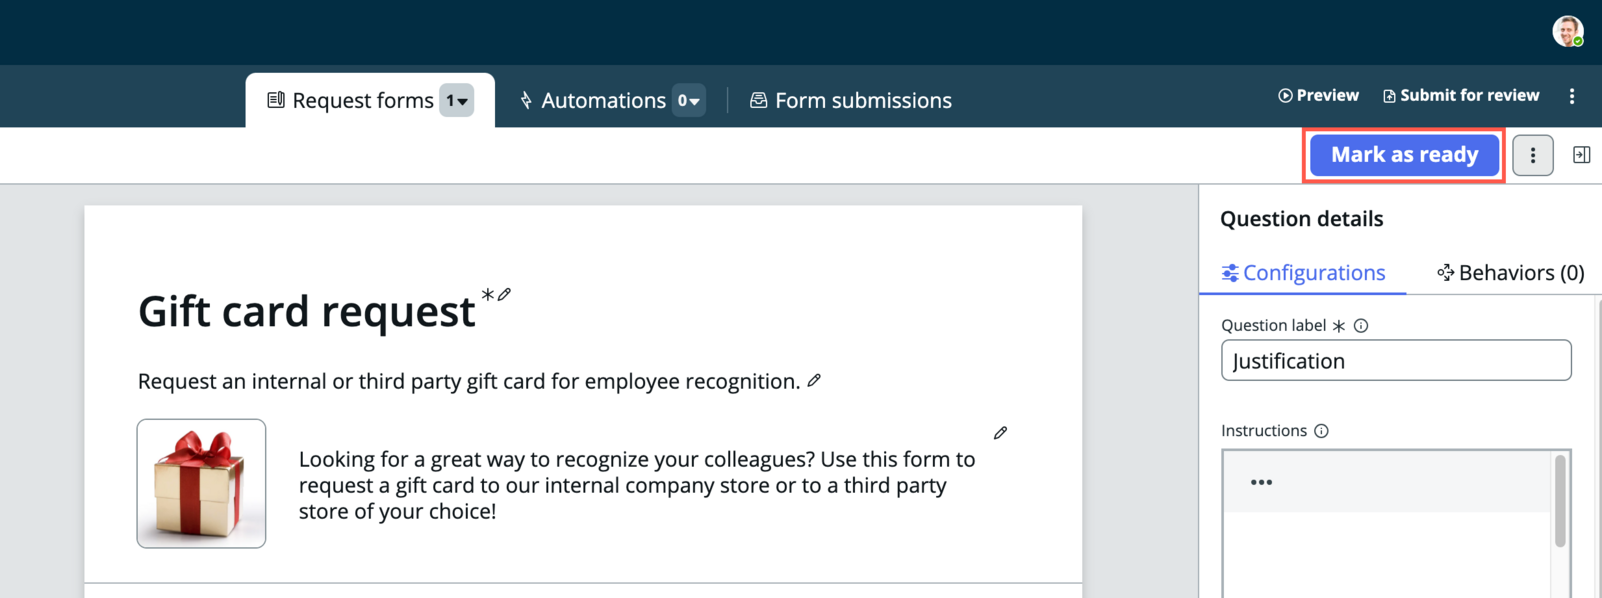Open the instructions editor ellipsis toolbar
The width and height of the screenshot is (1602, 598).
[1261, 482]
